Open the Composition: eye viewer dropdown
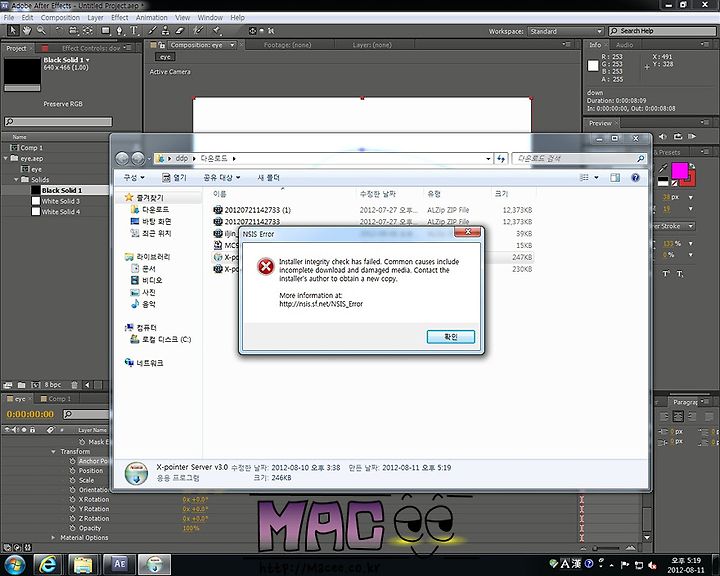720x576 pixels. click(232, 45)
